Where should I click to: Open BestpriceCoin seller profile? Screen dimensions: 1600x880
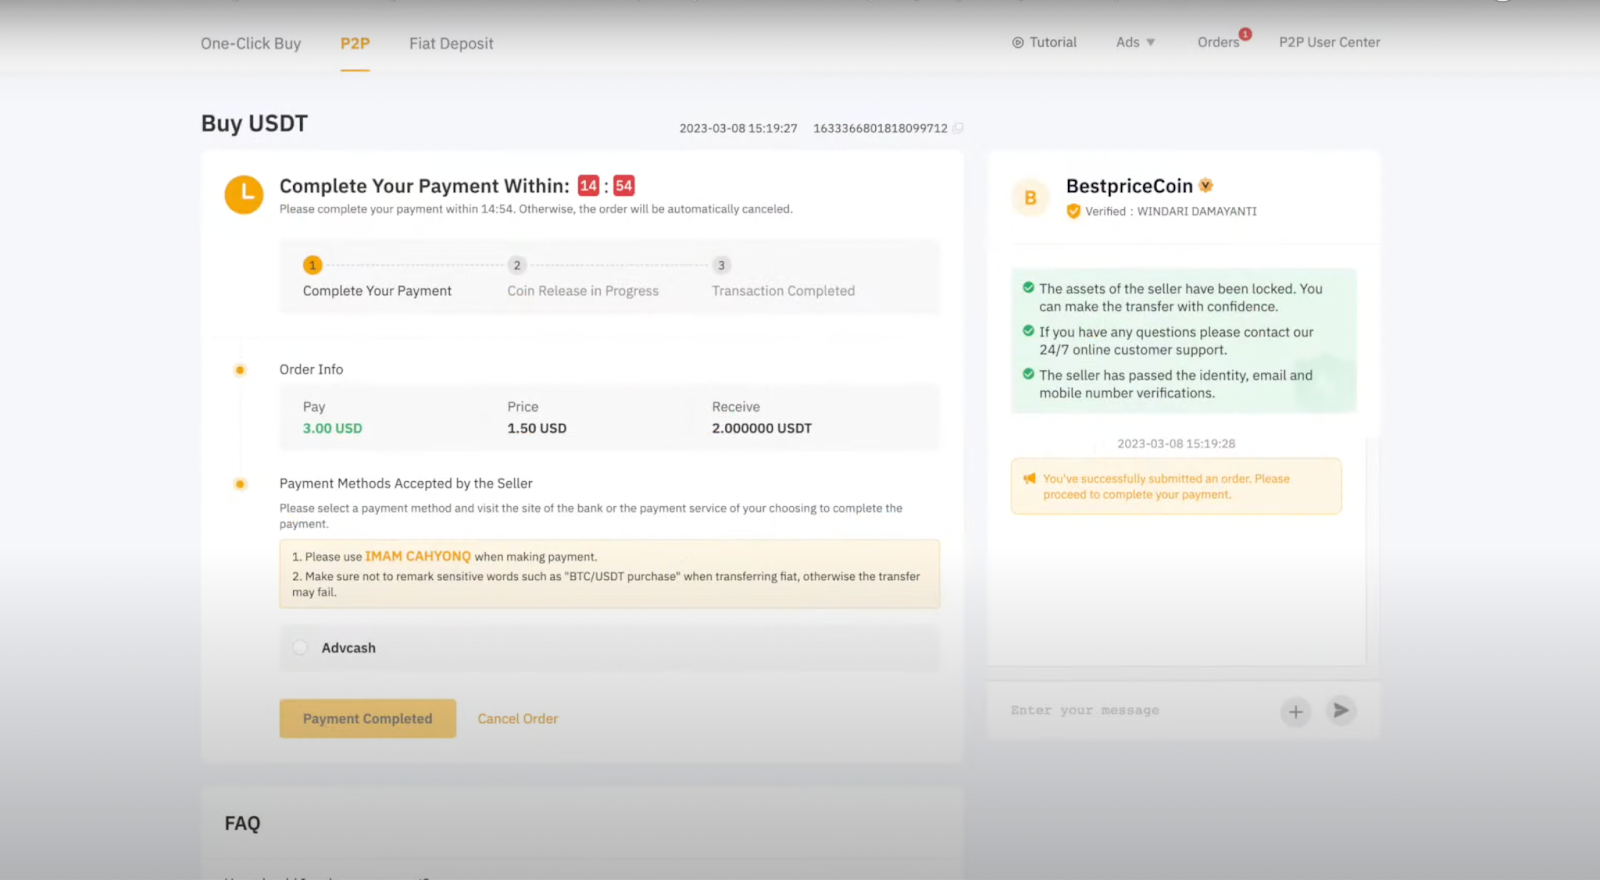coord(1129,186)
